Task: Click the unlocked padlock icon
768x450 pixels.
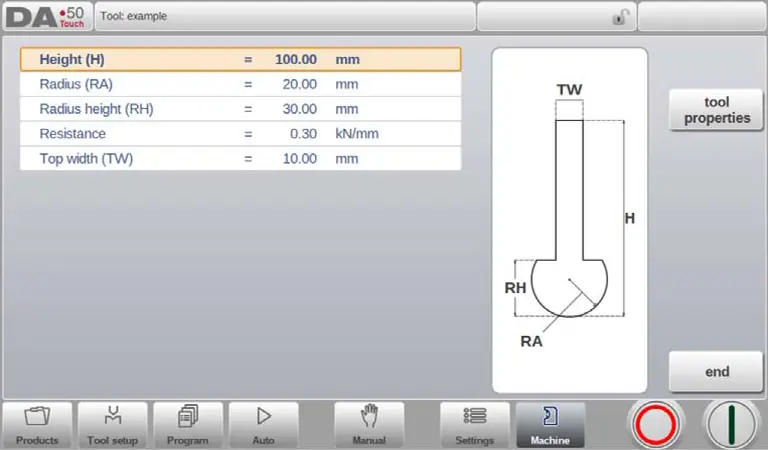Action: point(620,18)
